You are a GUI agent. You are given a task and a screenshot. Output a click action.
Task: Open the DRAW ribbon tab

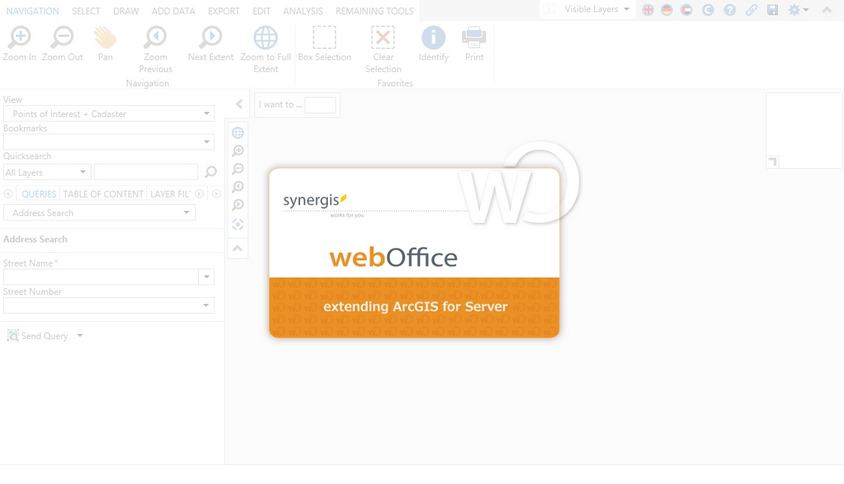pyautogui.click(x=126, y=11)
